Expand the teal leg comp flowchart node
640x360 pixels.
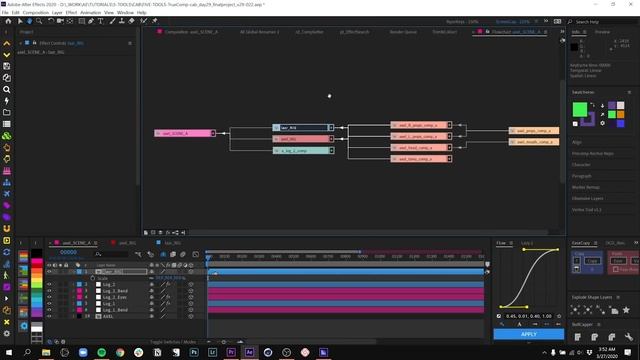[331, 151]
